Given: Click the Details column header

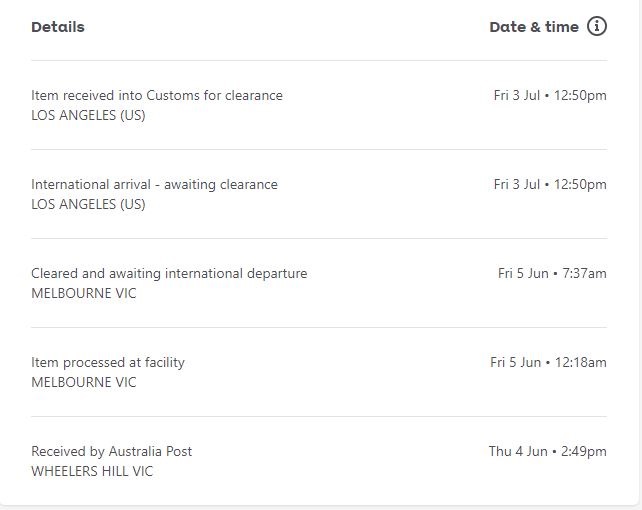Looking at the screenshot, I should tap(58, 27).
